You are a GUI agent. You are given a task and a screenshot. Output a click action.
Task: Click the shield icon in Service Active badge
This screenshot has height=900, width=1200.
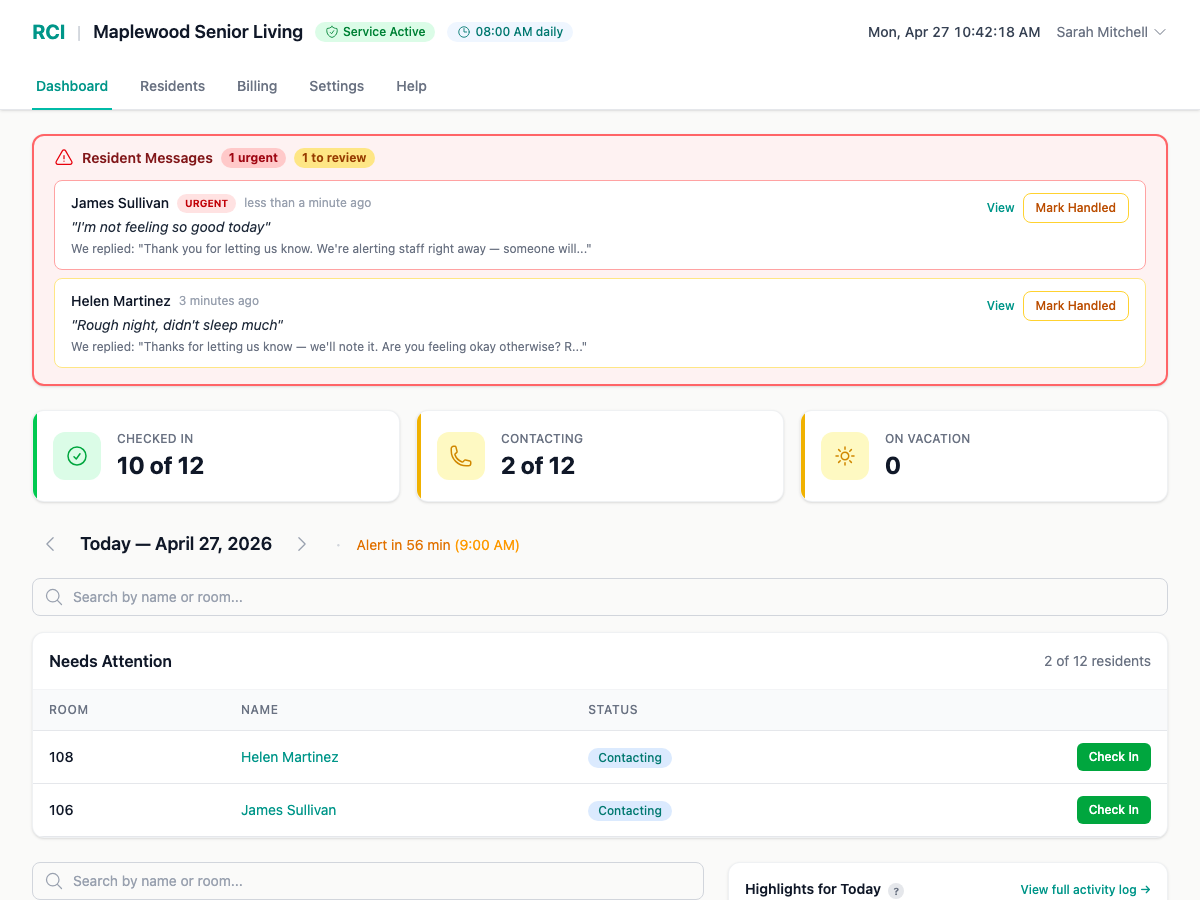pyautogui.click(x=332, y=32)
